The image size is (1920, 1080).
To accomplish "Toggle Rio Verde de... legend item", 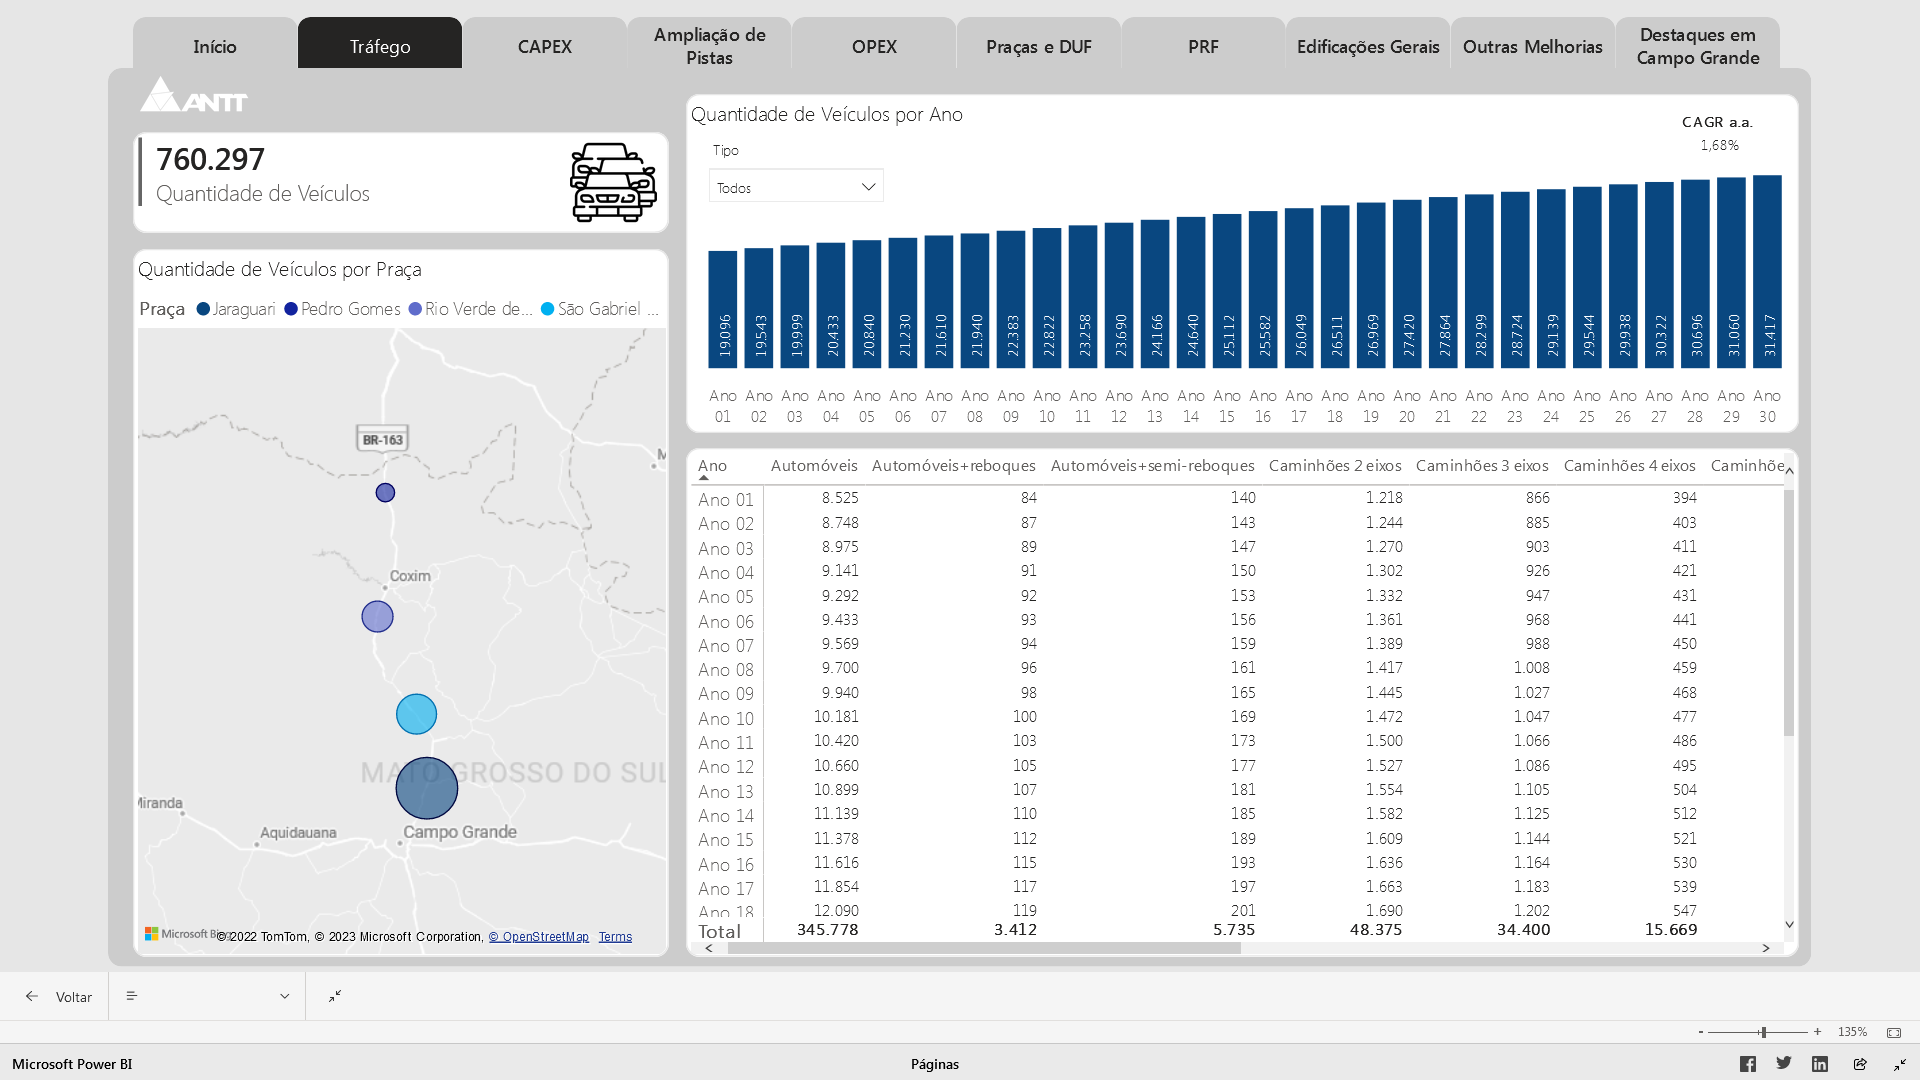I will click(x=470, y=309).
